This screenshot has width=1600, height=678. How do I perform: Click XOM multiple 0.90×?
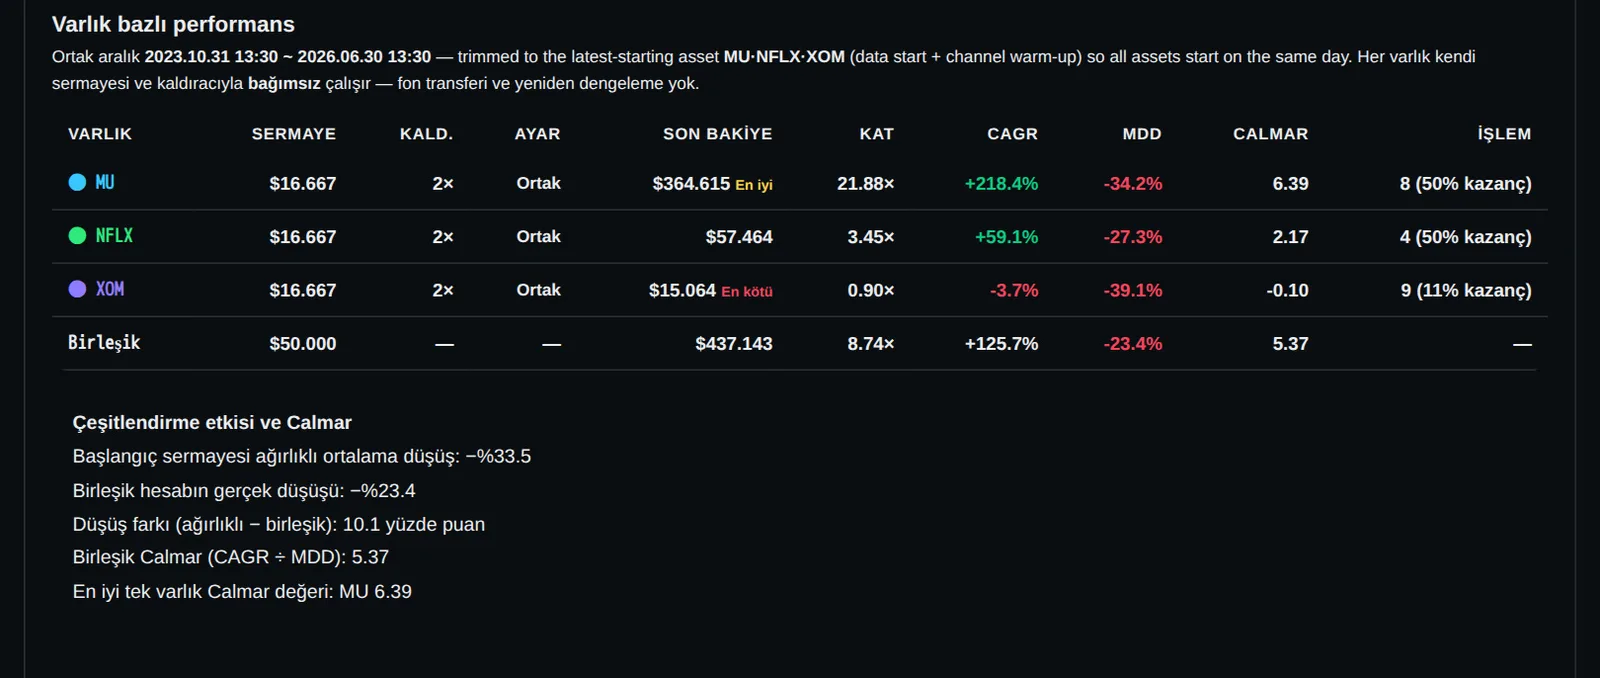[871, 290]
